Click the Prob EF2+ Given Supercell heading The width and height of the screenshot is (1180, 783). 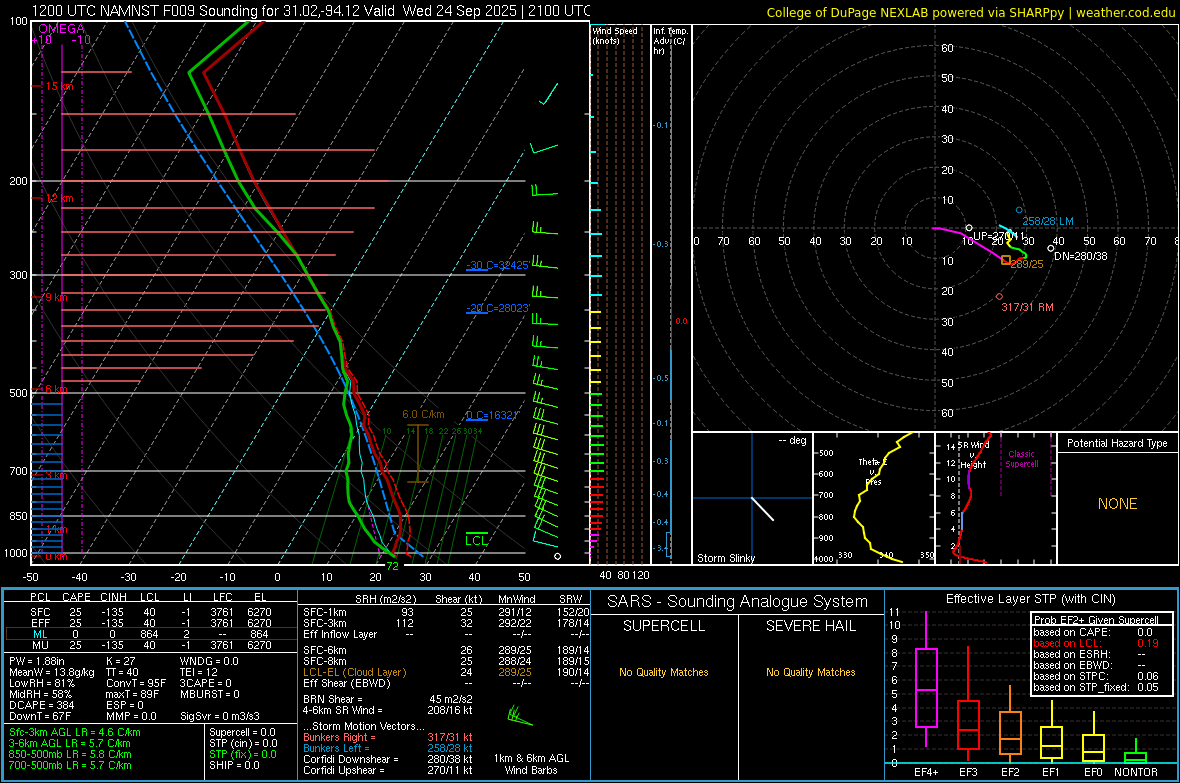(x=1096, y=620)
